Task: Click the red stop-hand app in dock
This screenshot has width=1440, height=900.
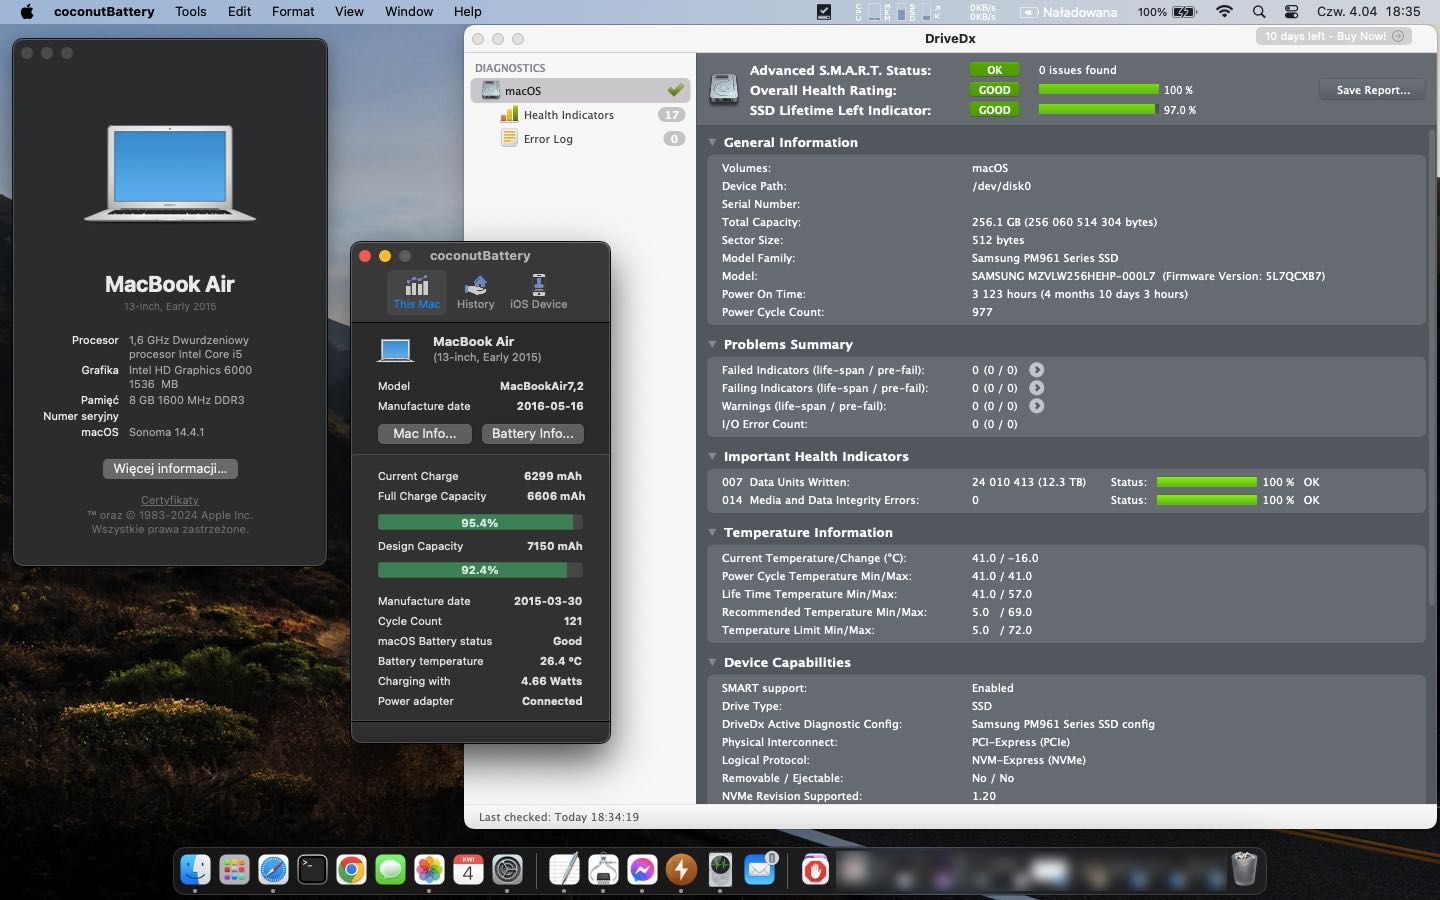Action: click(x=815, y=870)
